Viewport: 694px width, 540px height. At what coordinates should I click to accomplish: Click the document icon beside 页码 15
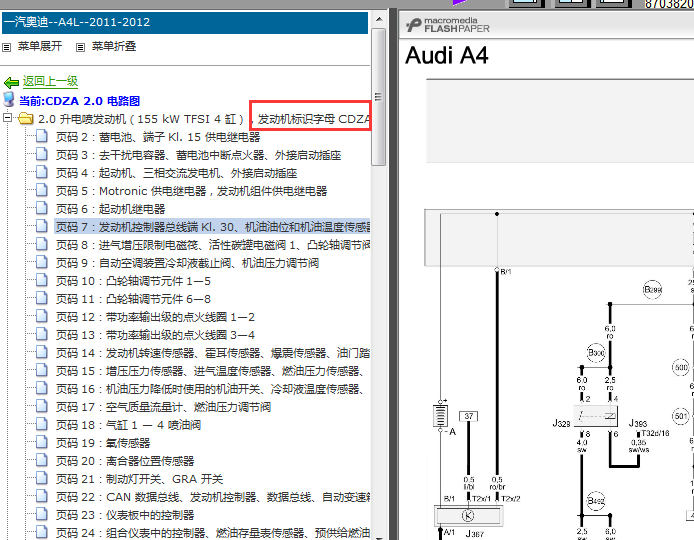click(42, 370)
